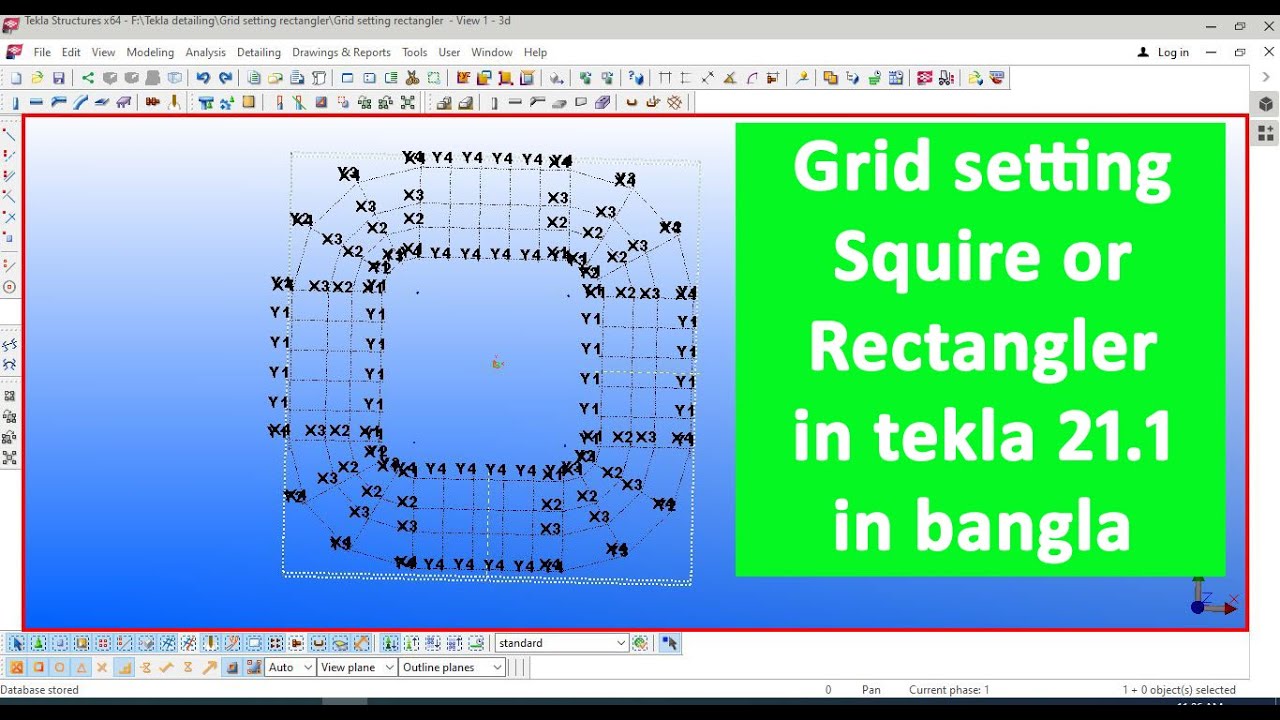Open the View menu
This screenshot has height=720, width=1280.
pyautogui.click(x=103, y=52)
